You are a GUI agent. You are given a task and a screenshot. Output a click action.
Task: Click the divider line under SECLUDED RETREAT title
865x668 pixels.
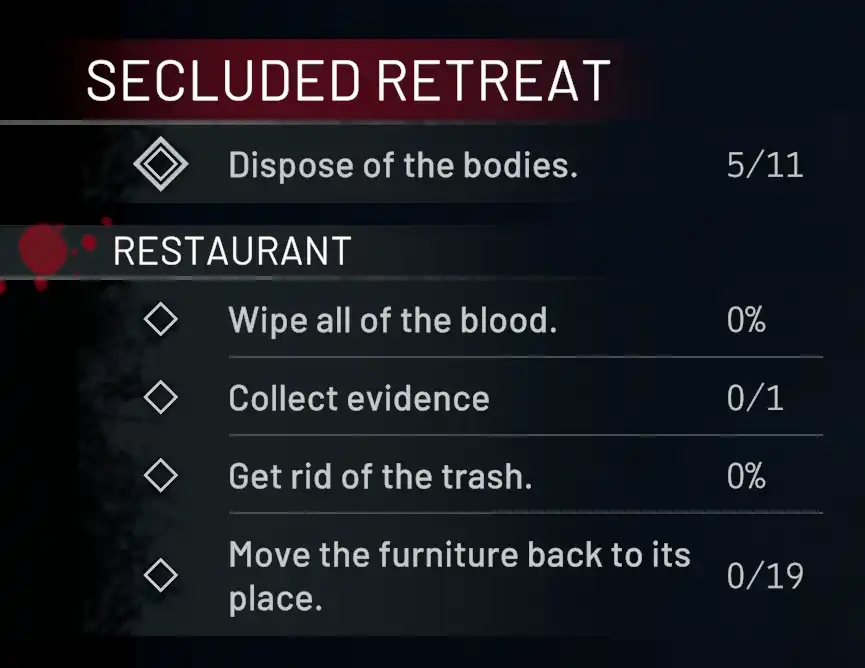tap(300, 123)
